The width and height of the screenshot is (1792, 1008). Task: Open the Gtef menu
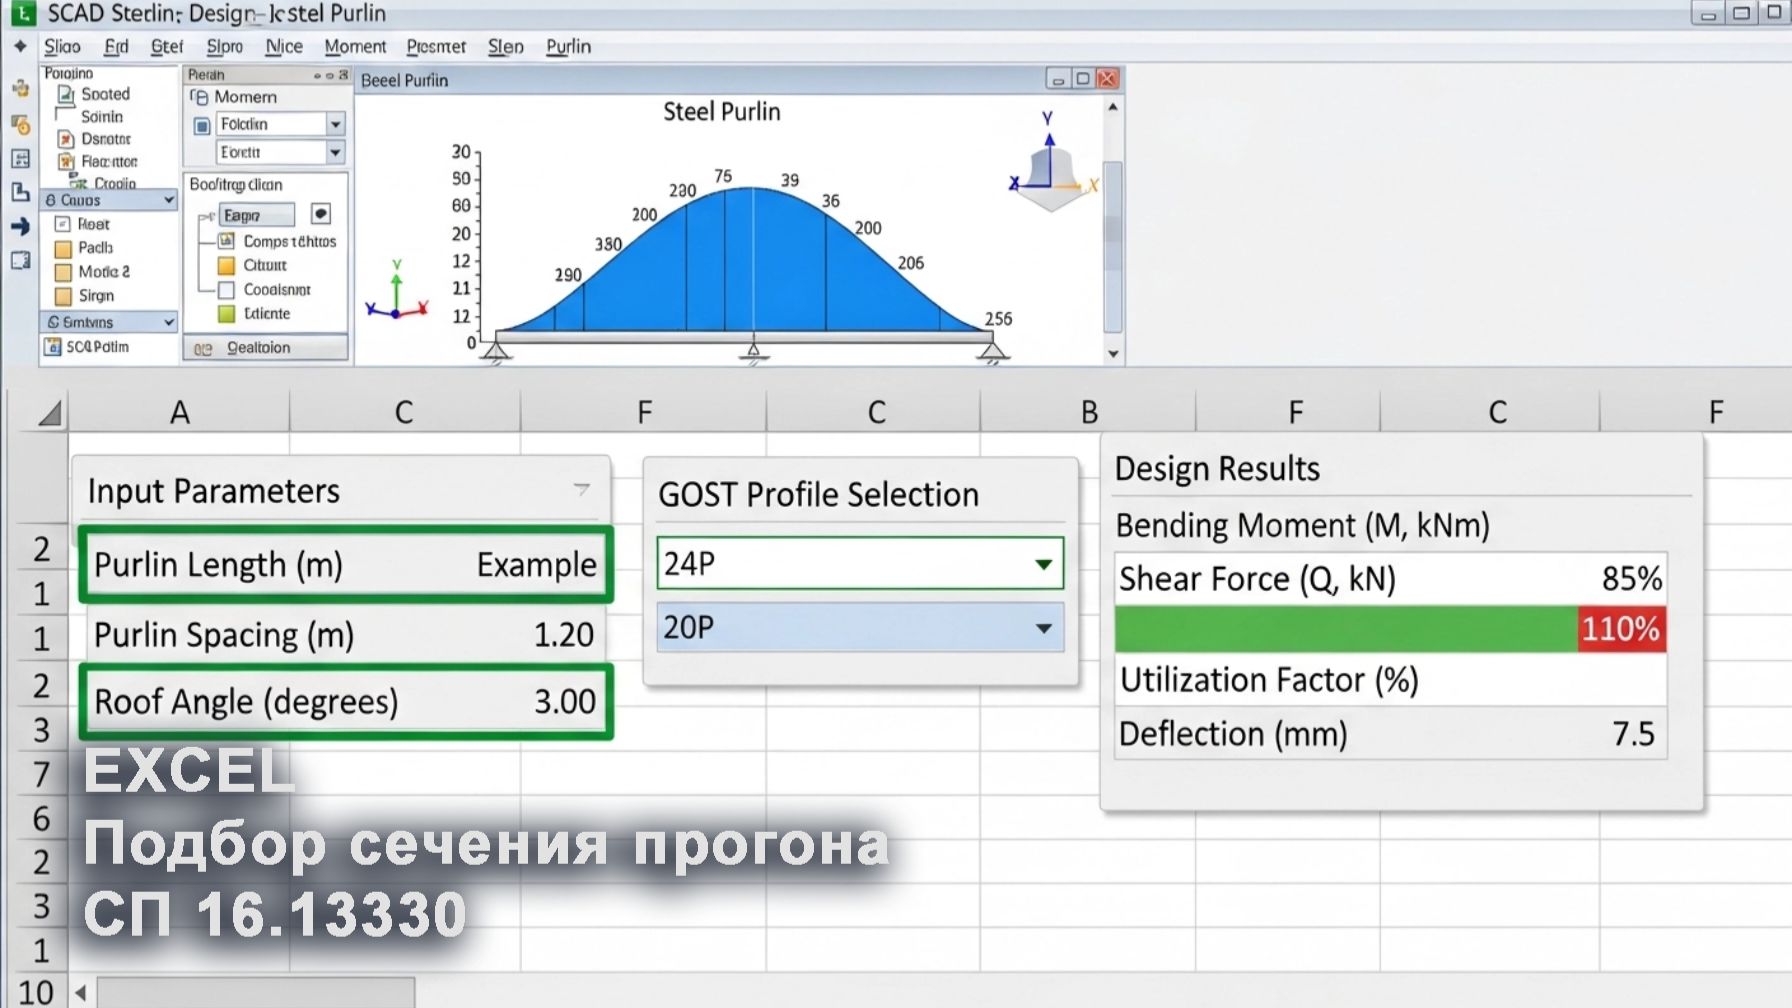[x=167, y=47]
